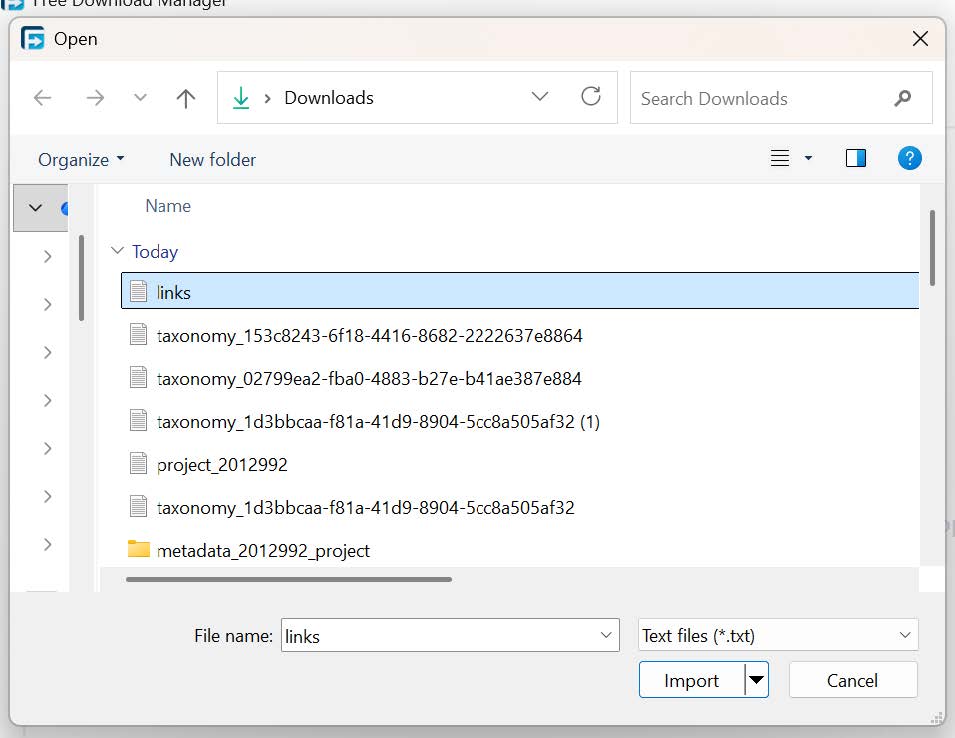Refresh the Downloads folder view

click(x=591, y=96)
